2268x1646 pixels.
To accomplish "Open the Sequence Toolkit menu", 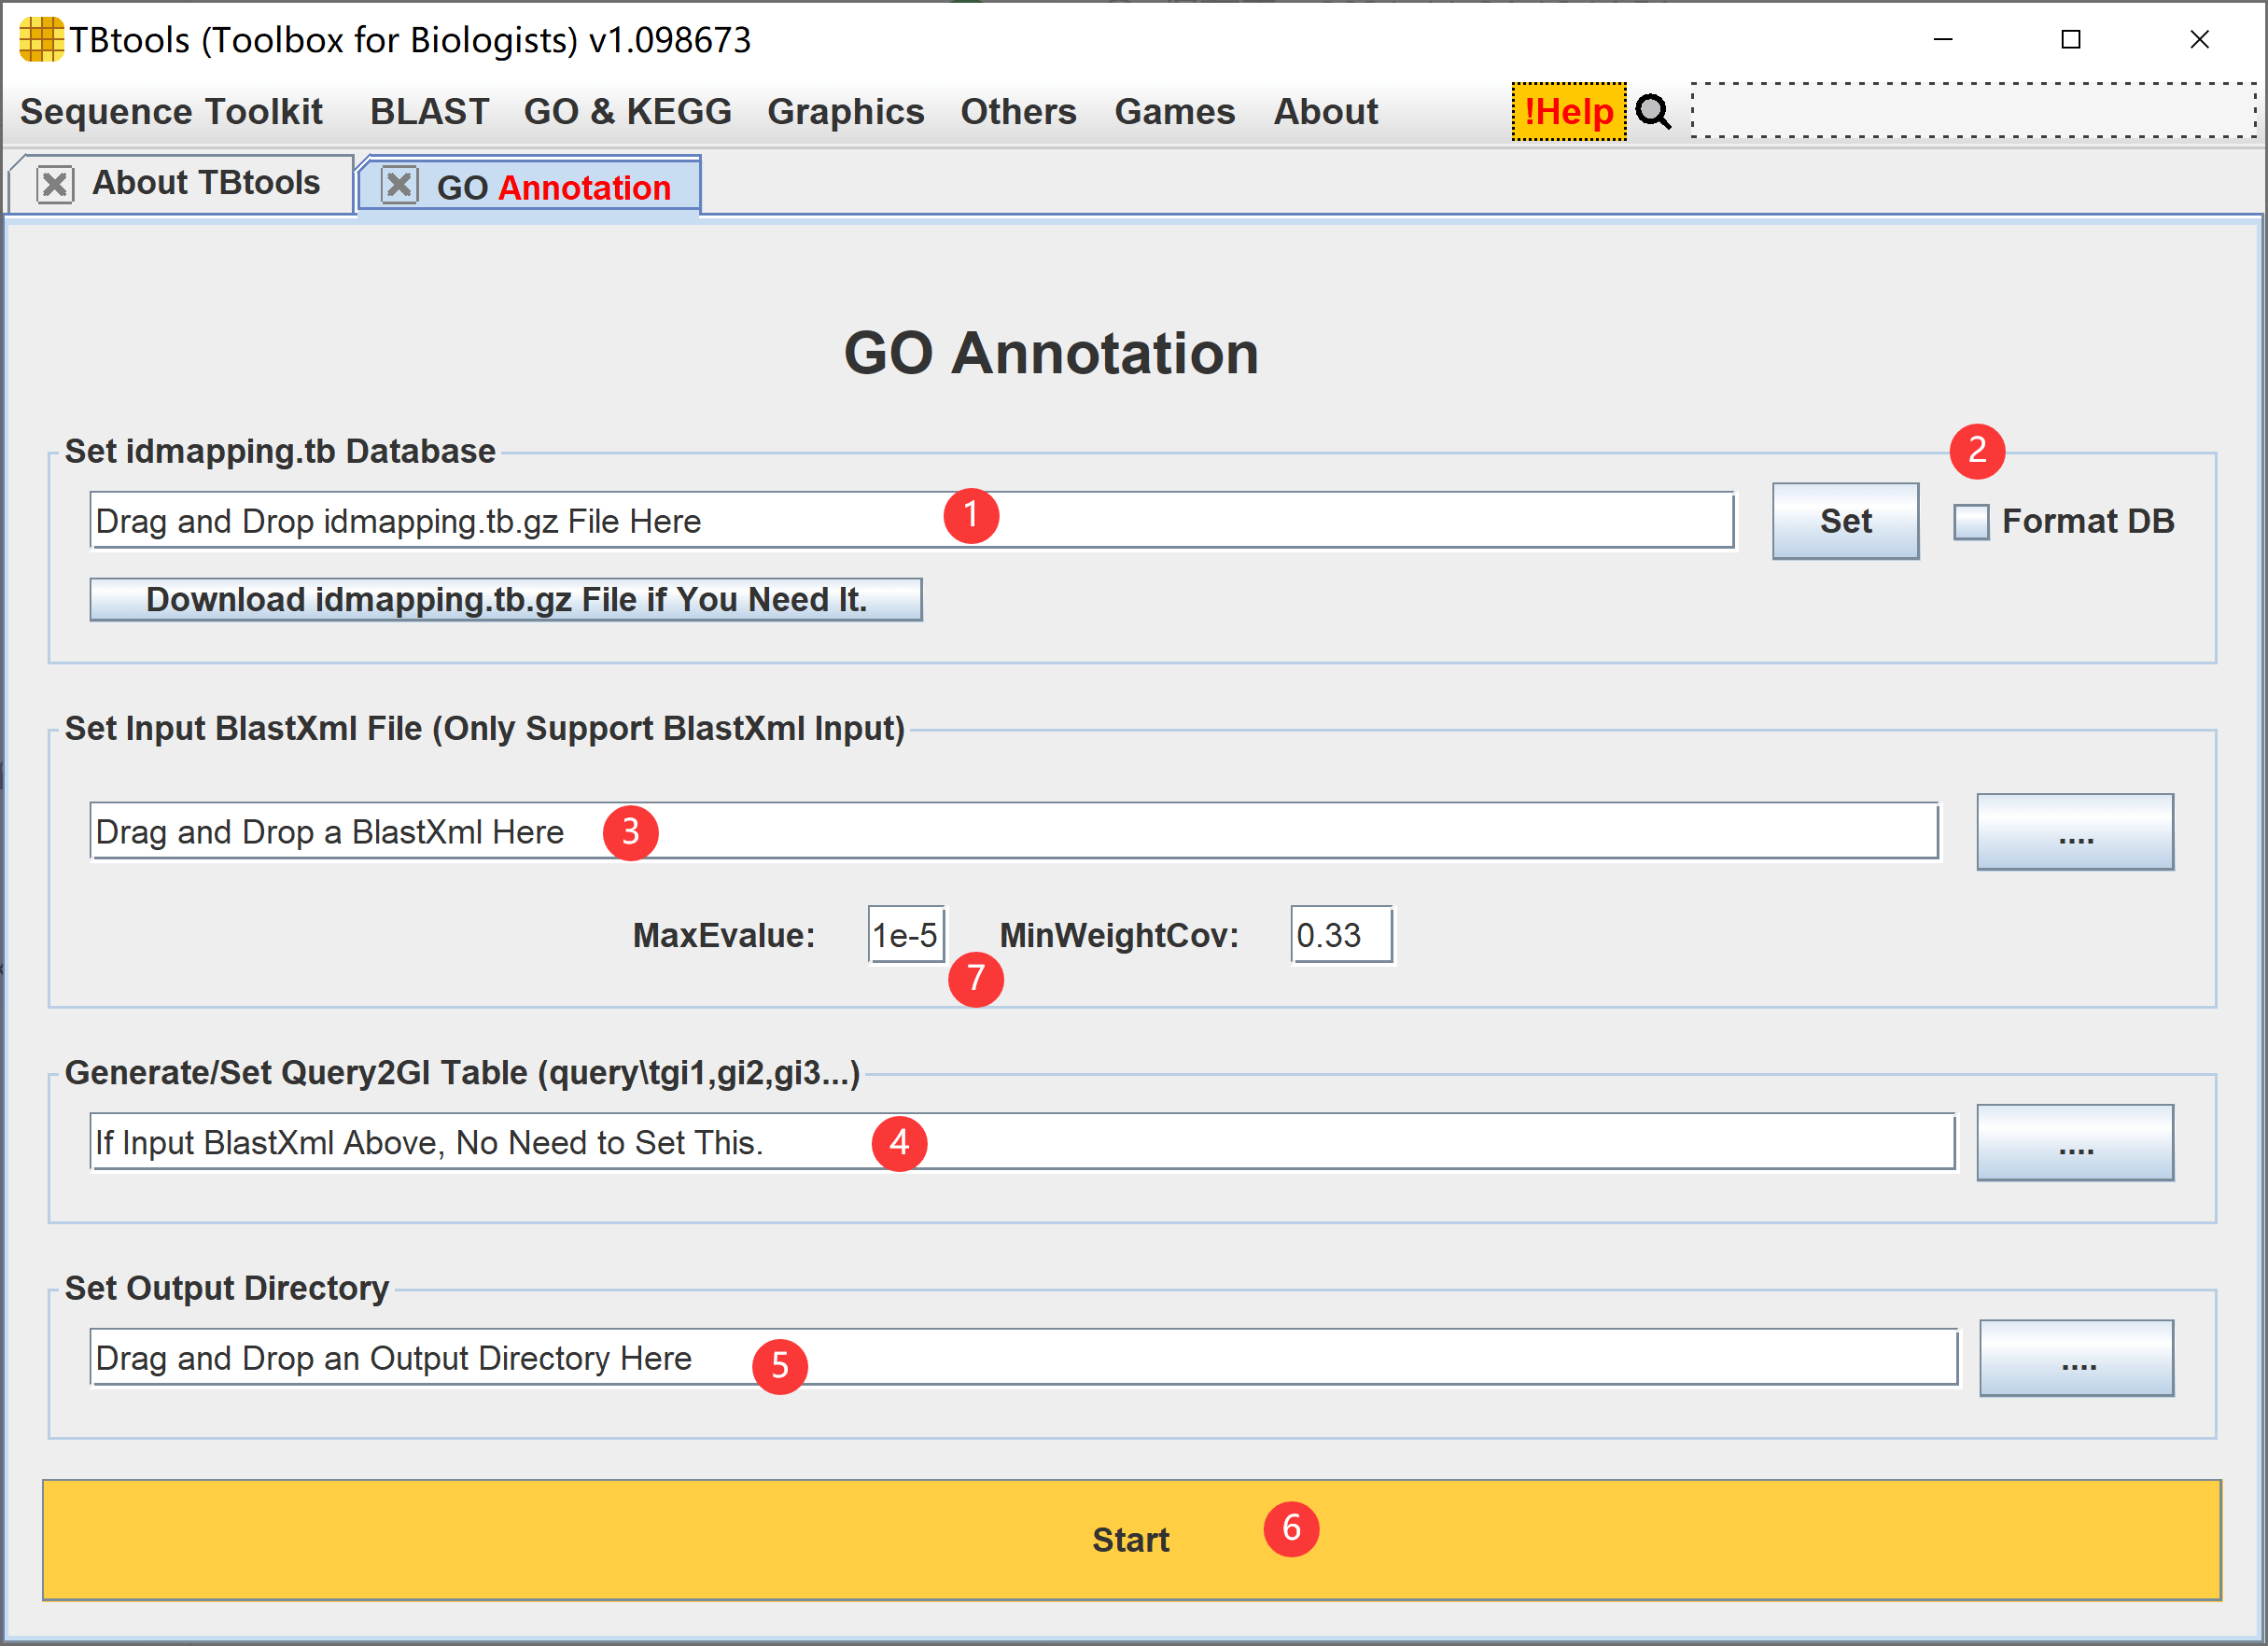I will (171, 112).
